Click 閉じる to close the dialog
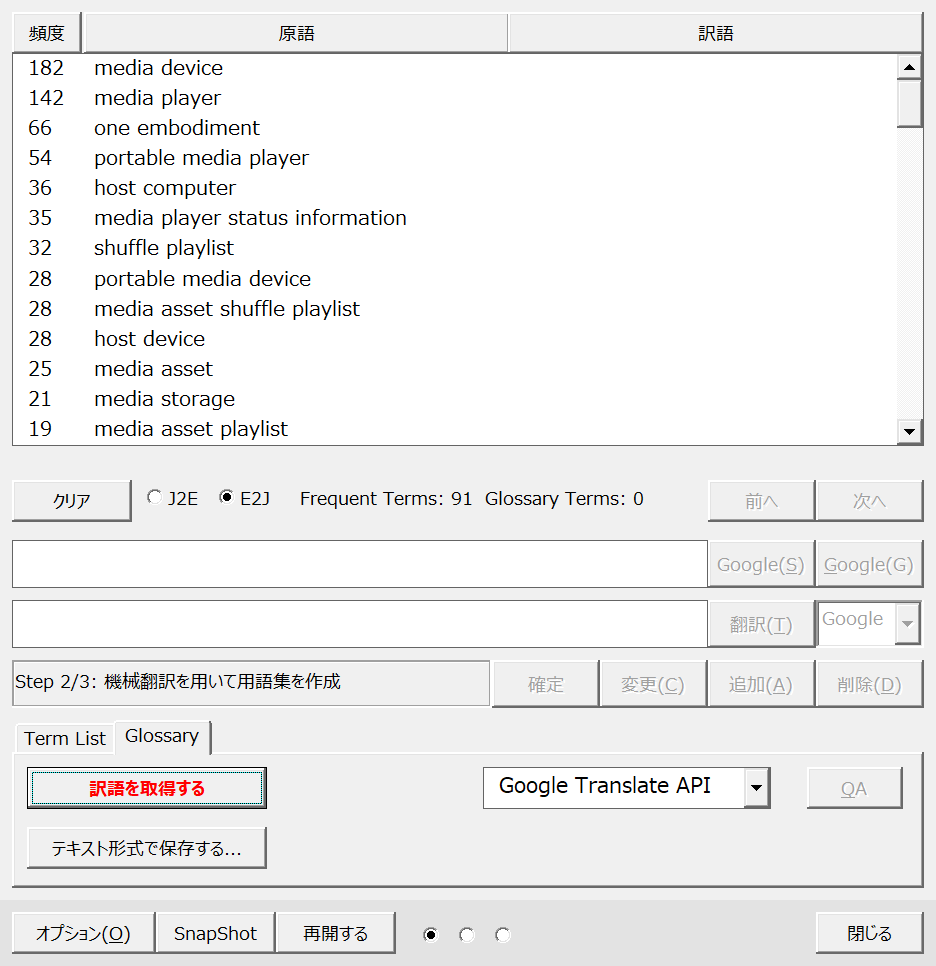Viewport: 936px width, 966px height. [x=869, y=933]
